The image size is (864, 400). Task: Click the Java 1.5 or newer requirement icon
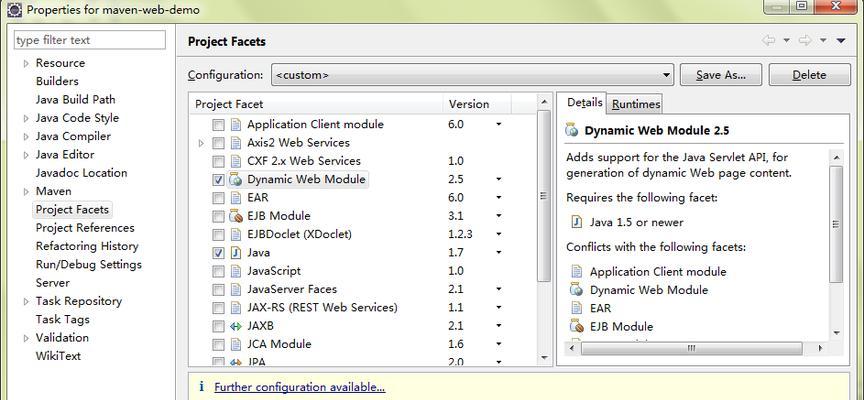(x=576, y=222)
